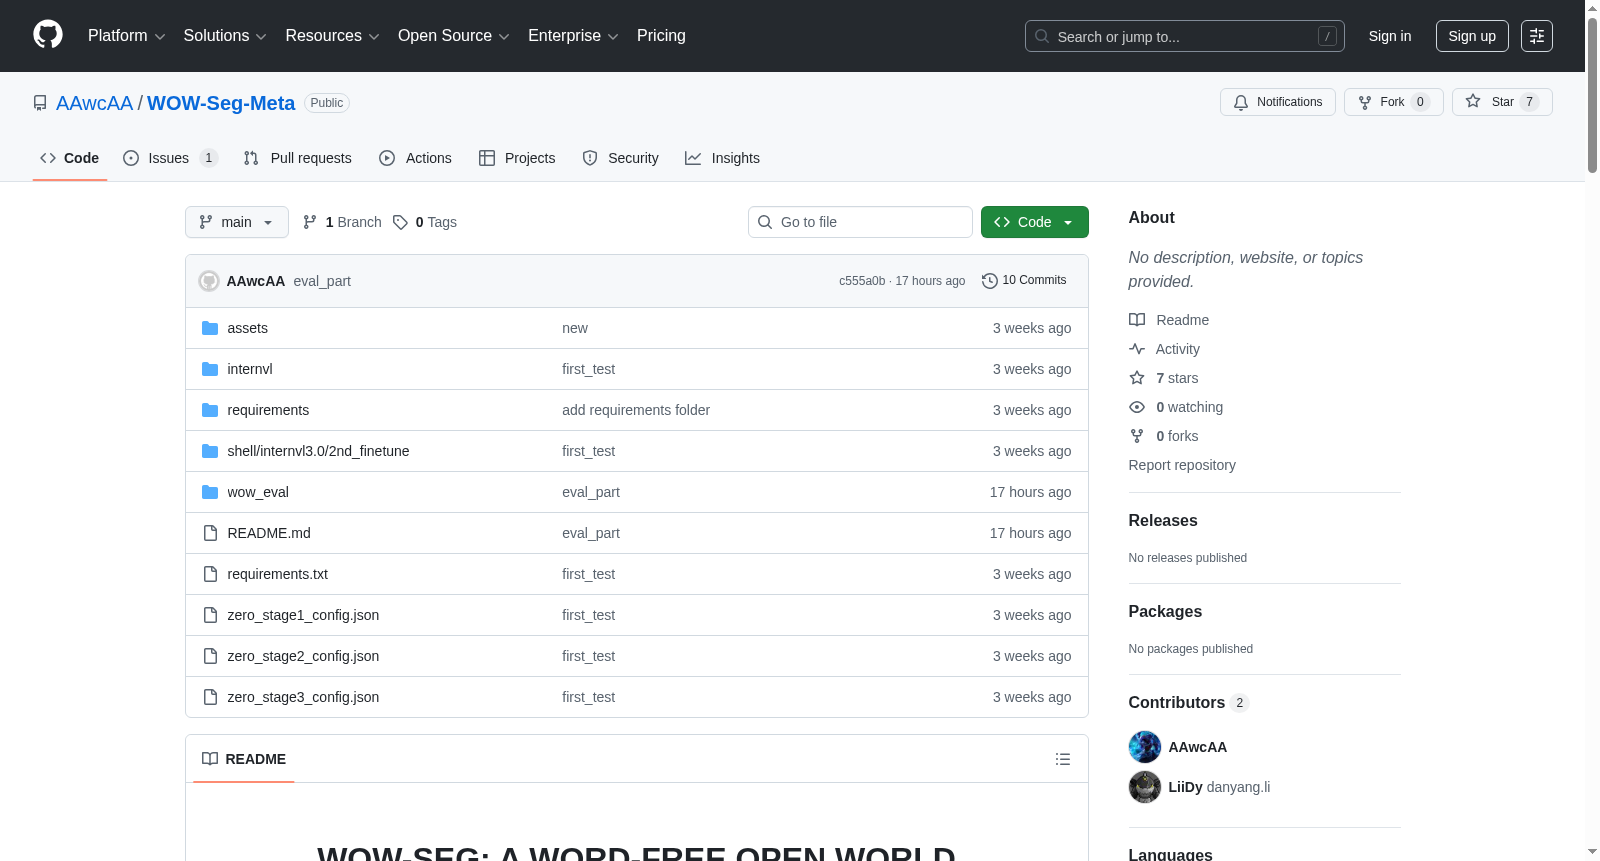Open the 'add requirements folder' commit message

(636, 410)
